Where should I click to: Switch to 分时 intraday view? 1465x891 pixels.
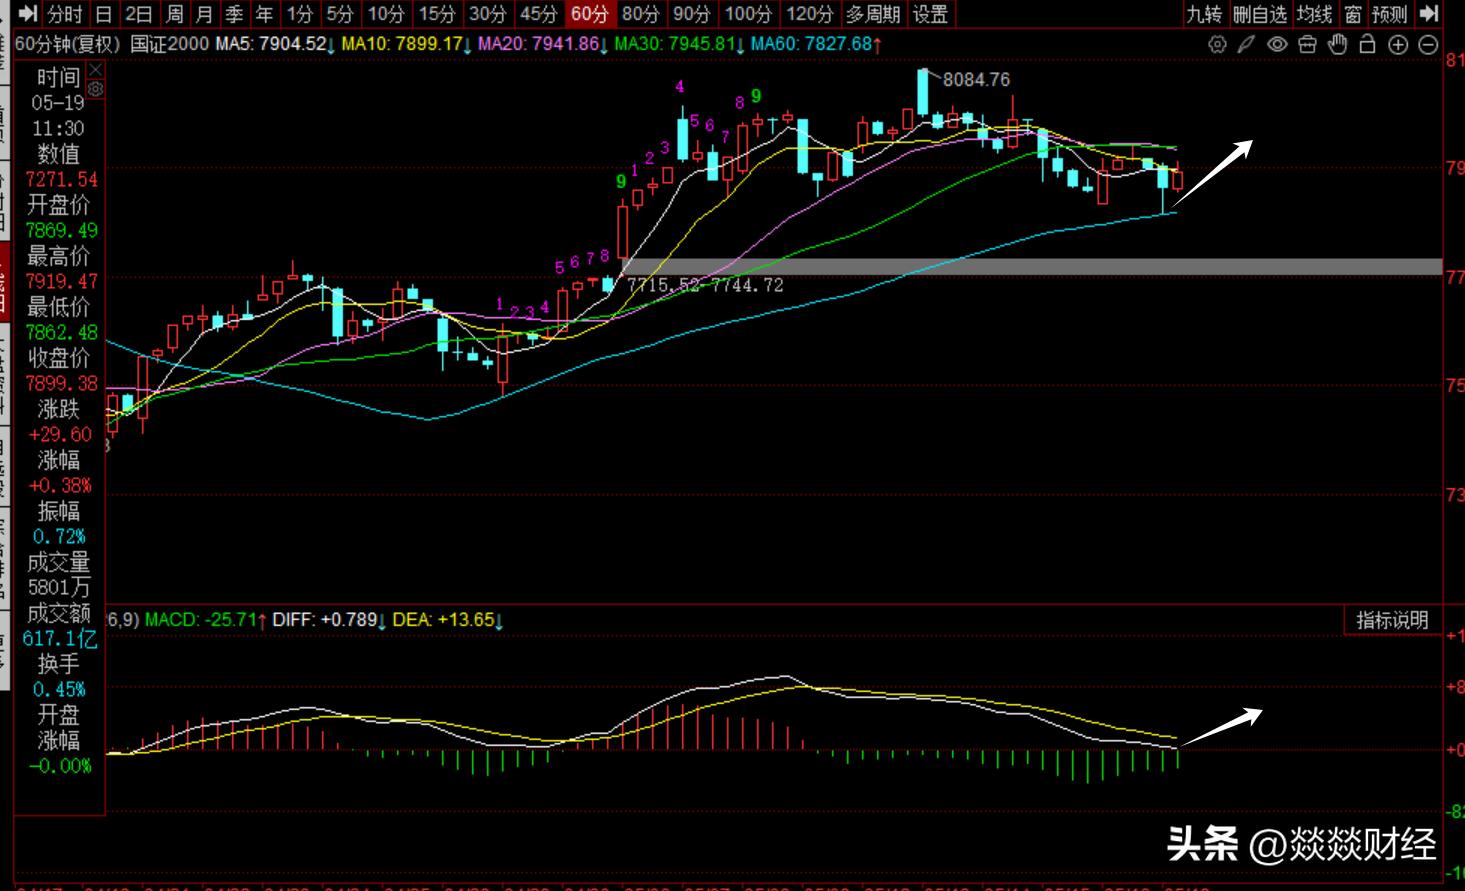tap(65, 14)
